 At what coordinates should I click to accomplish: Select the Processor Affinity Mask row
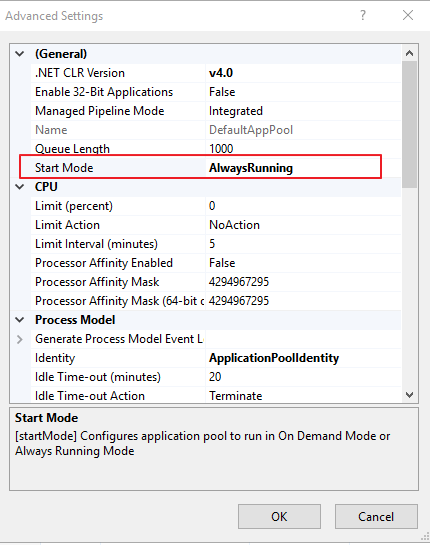point(216,282)
